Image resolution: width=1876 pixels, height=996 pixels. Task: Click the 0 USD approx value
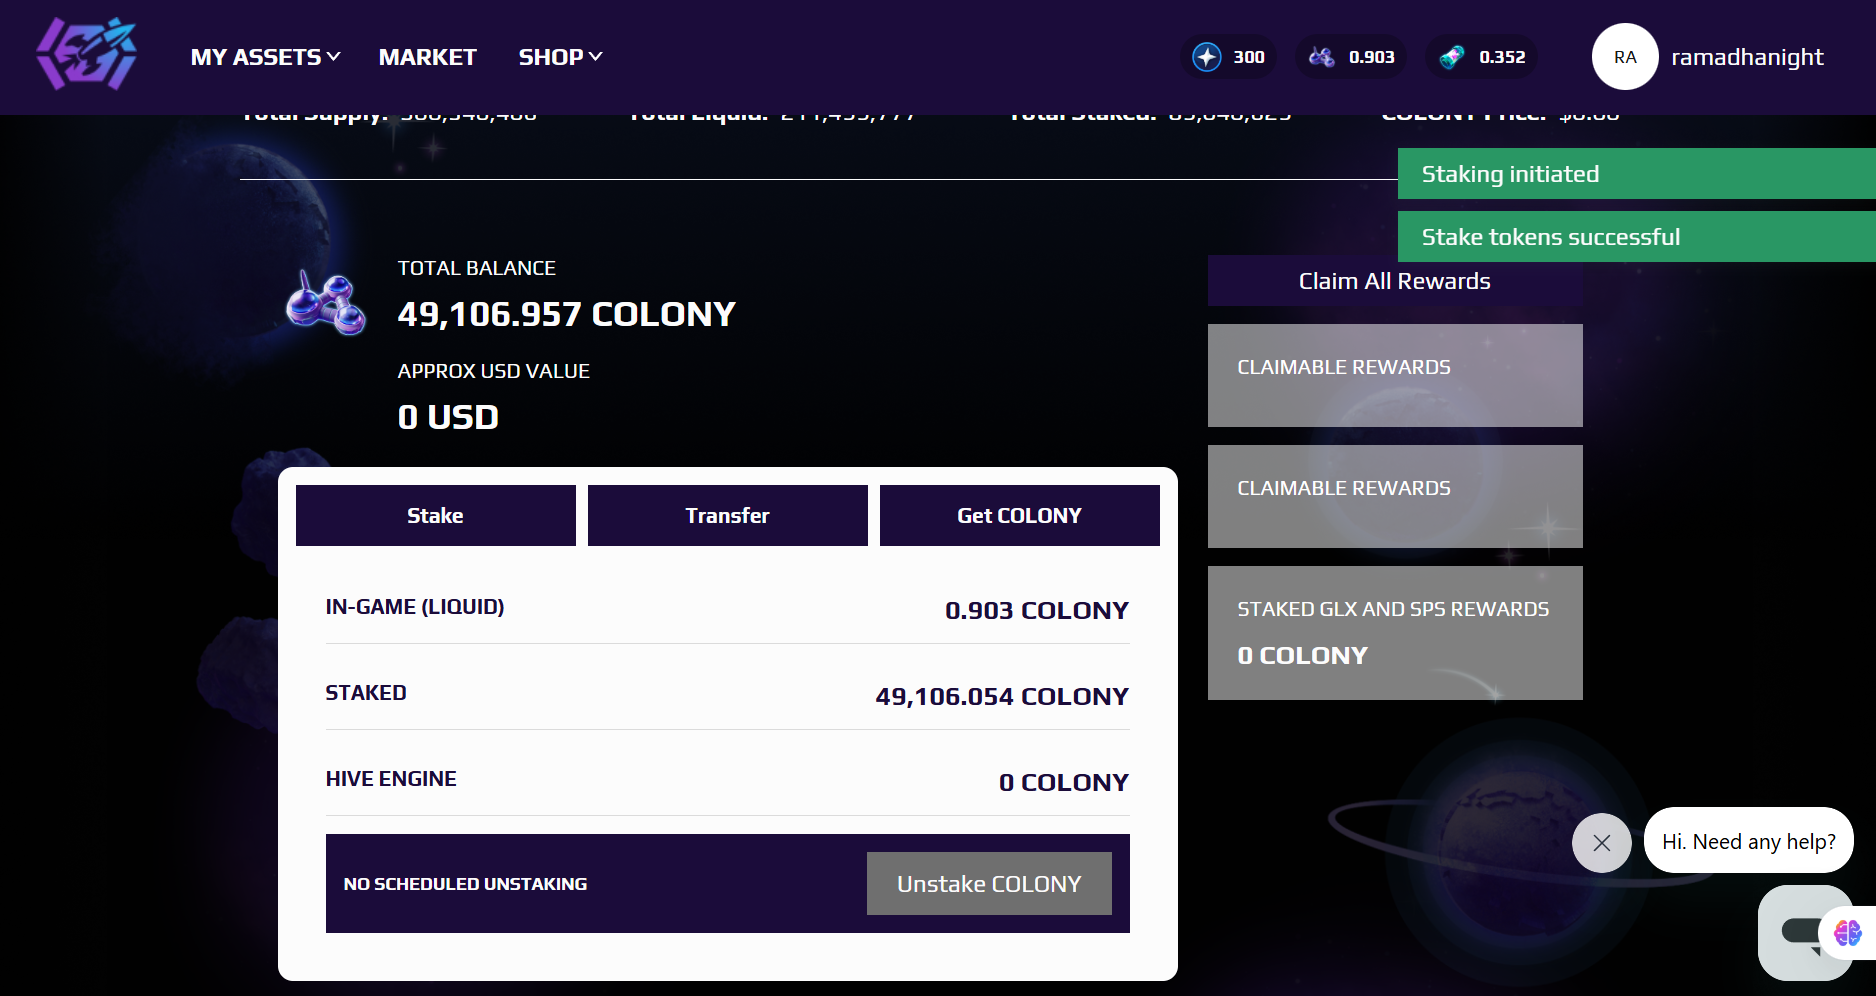pos(448,417)
